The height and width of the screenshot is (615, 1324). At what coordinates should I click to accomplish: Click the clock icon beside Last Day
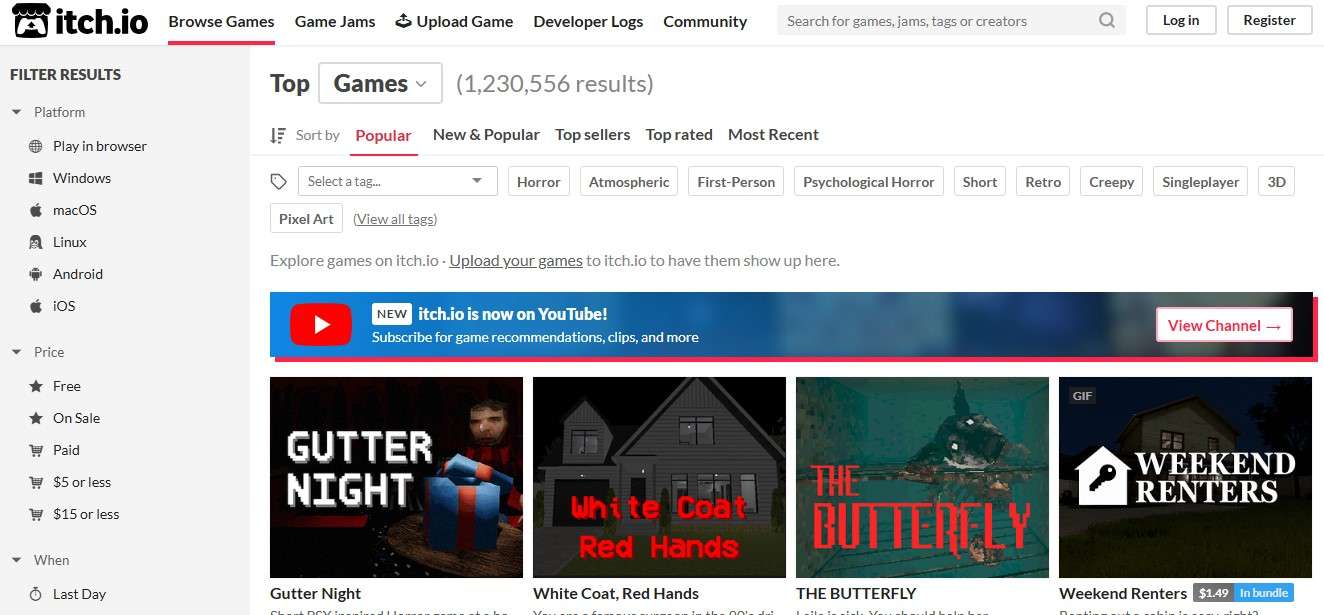point(35,594)
